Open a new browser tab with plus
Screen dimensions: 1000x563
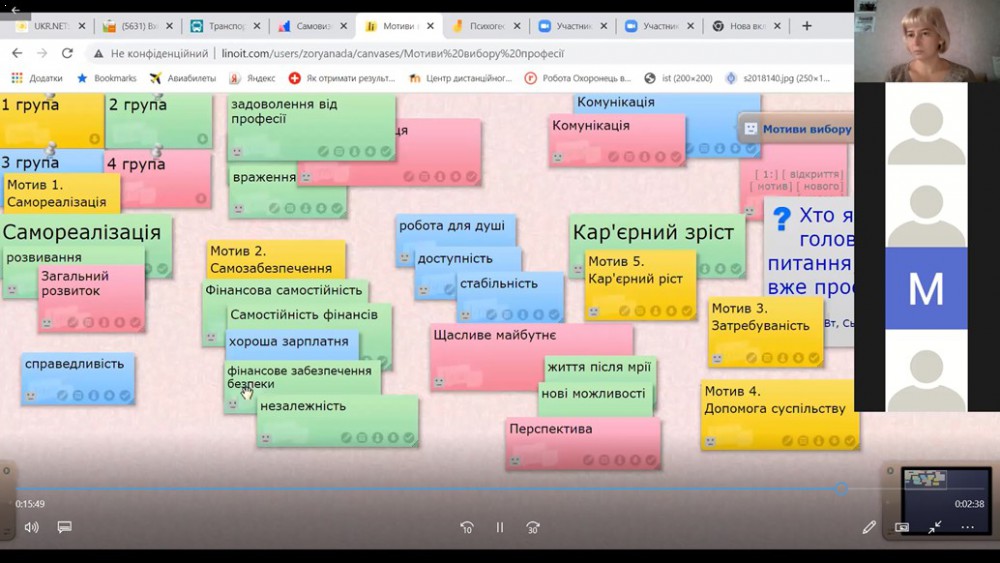tap(807, 26)
